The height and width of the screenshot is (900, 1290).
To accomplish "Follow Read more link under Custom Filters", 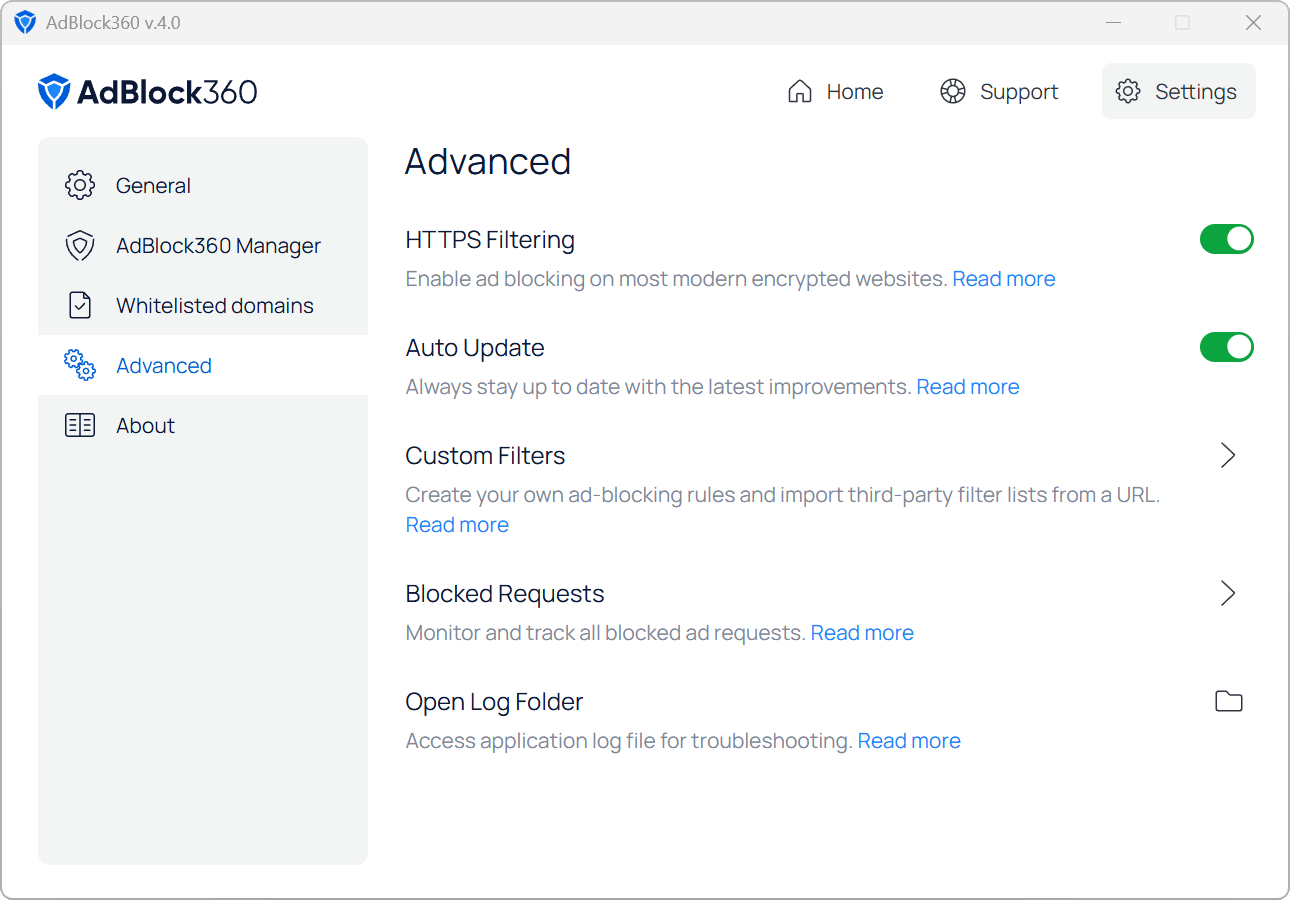I will pyautogui.click(x=457, y=525).
